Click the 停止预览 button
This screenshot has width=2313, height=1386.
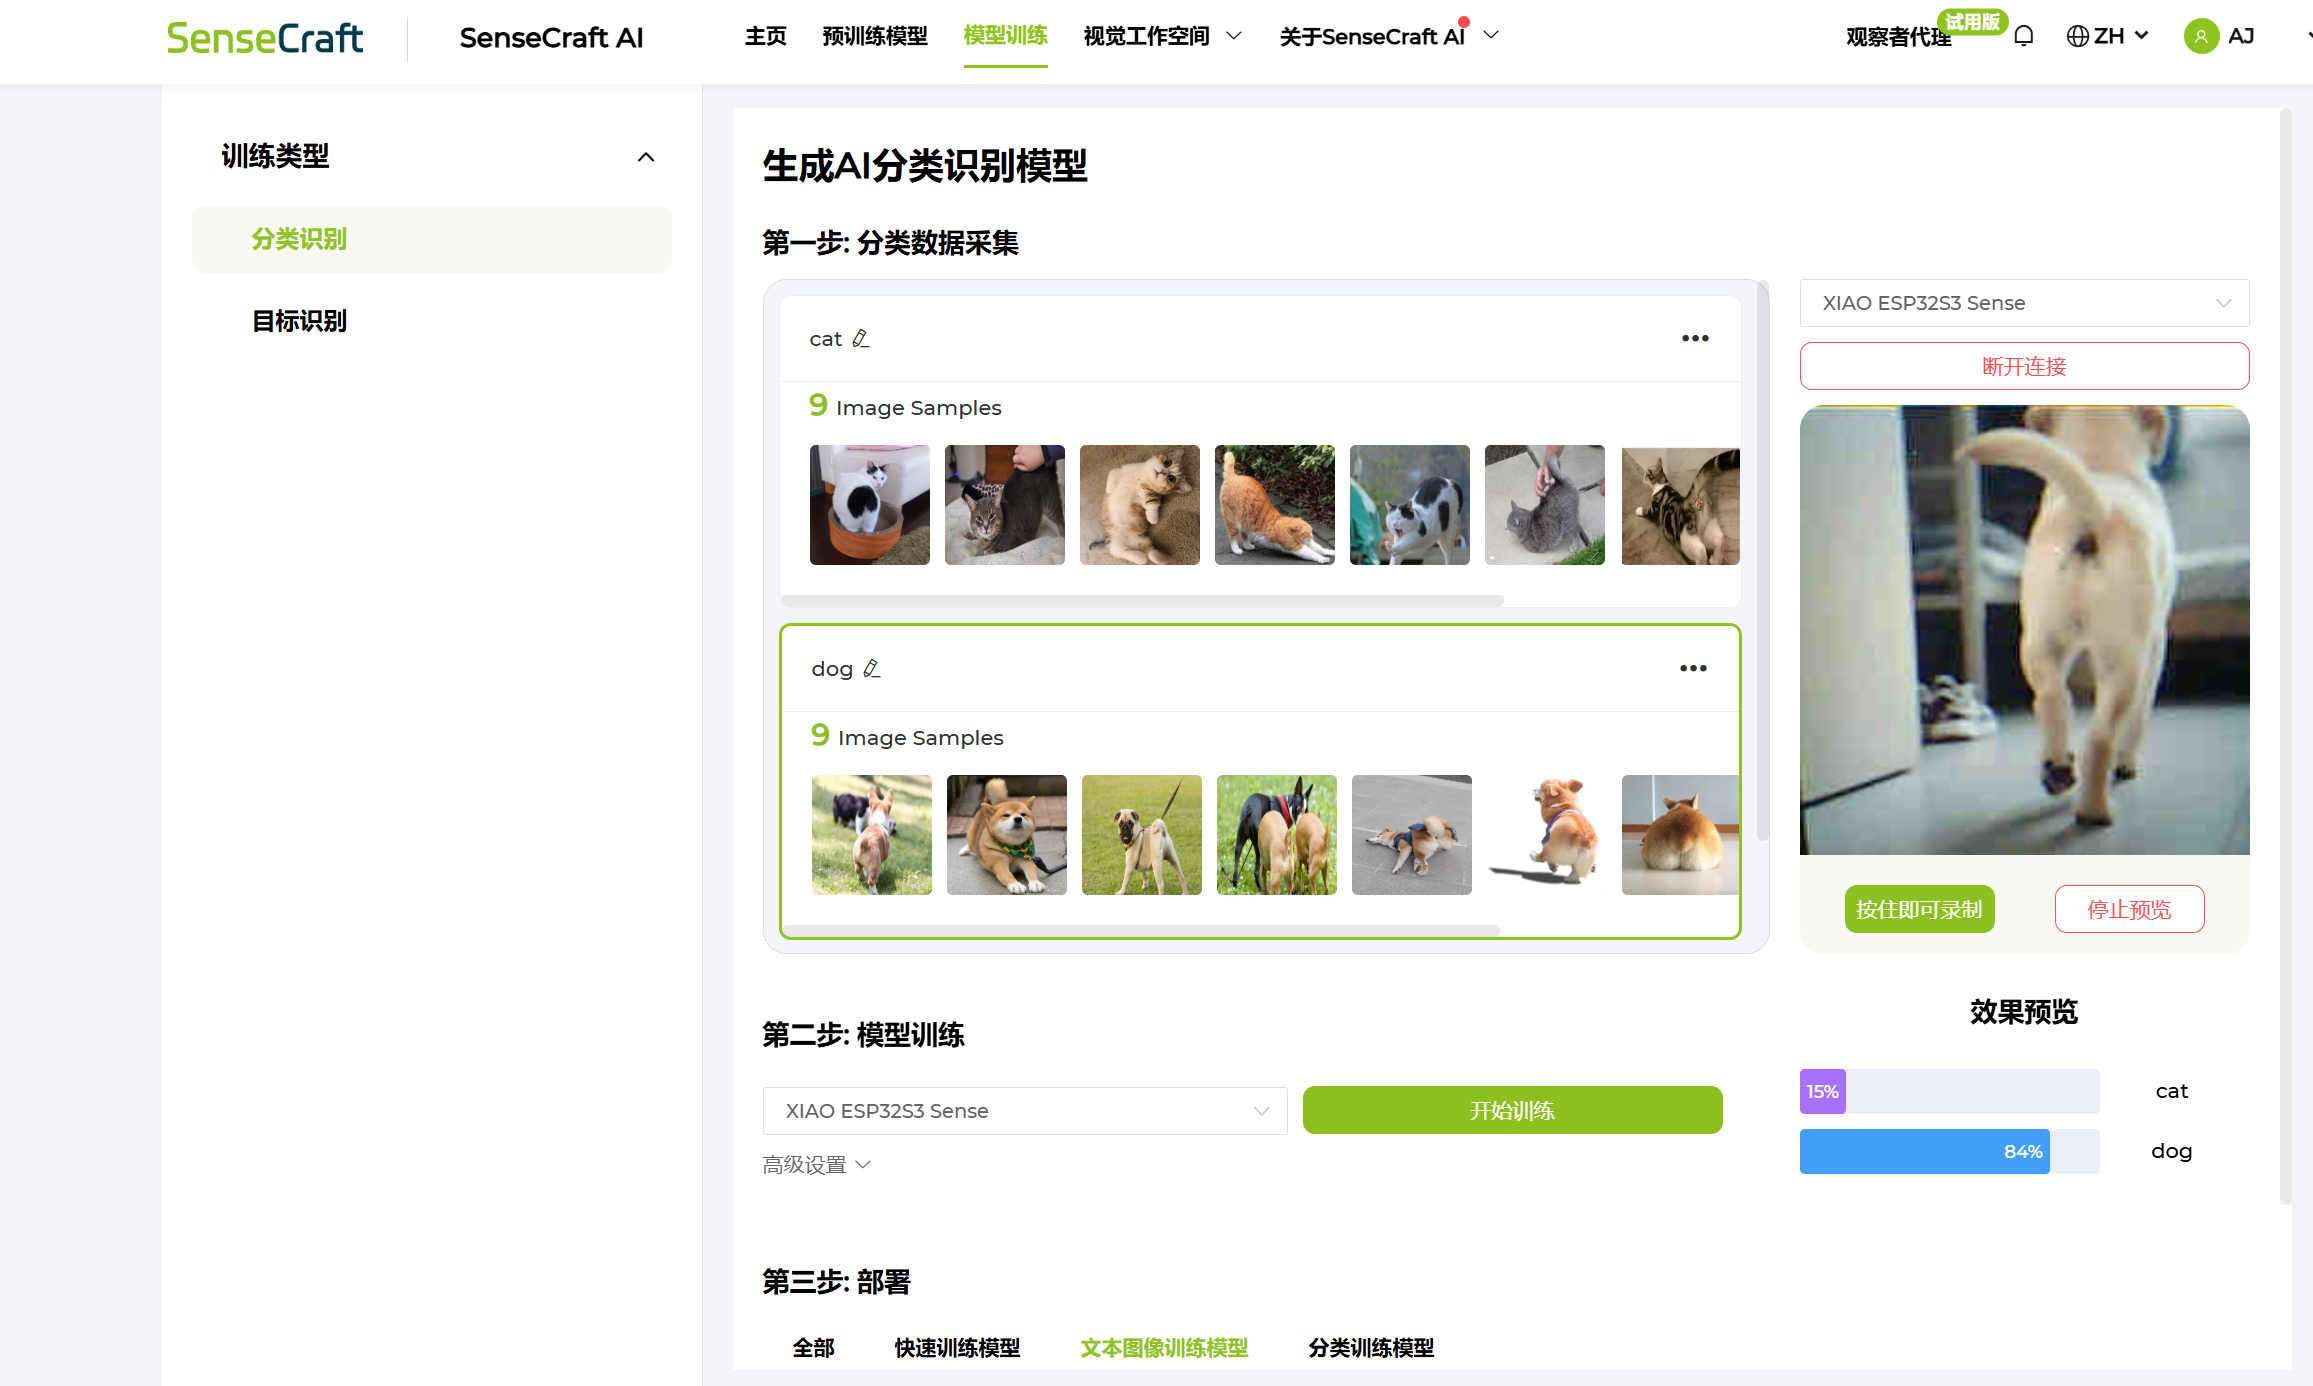pyautogui.click(x=2129, y=909)
